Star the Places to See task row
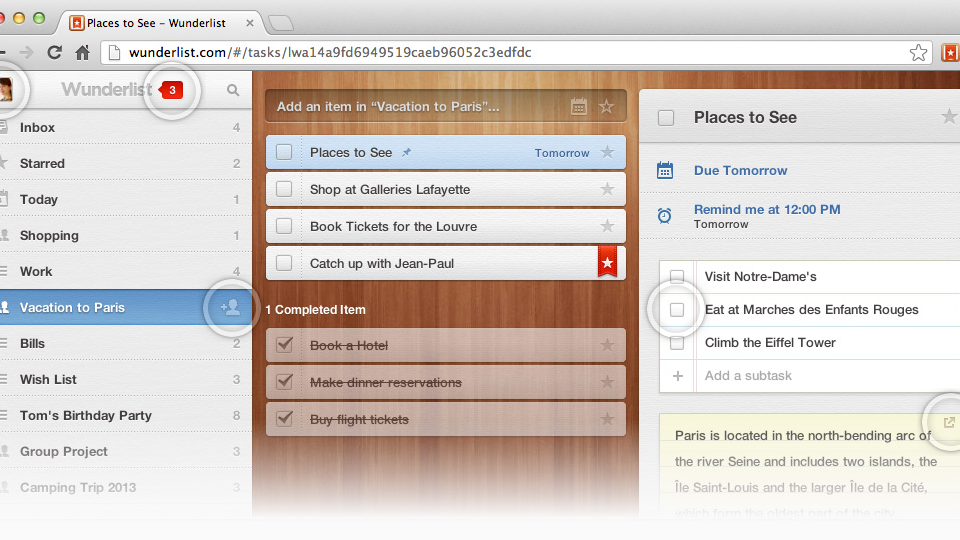 click(607, 152)
